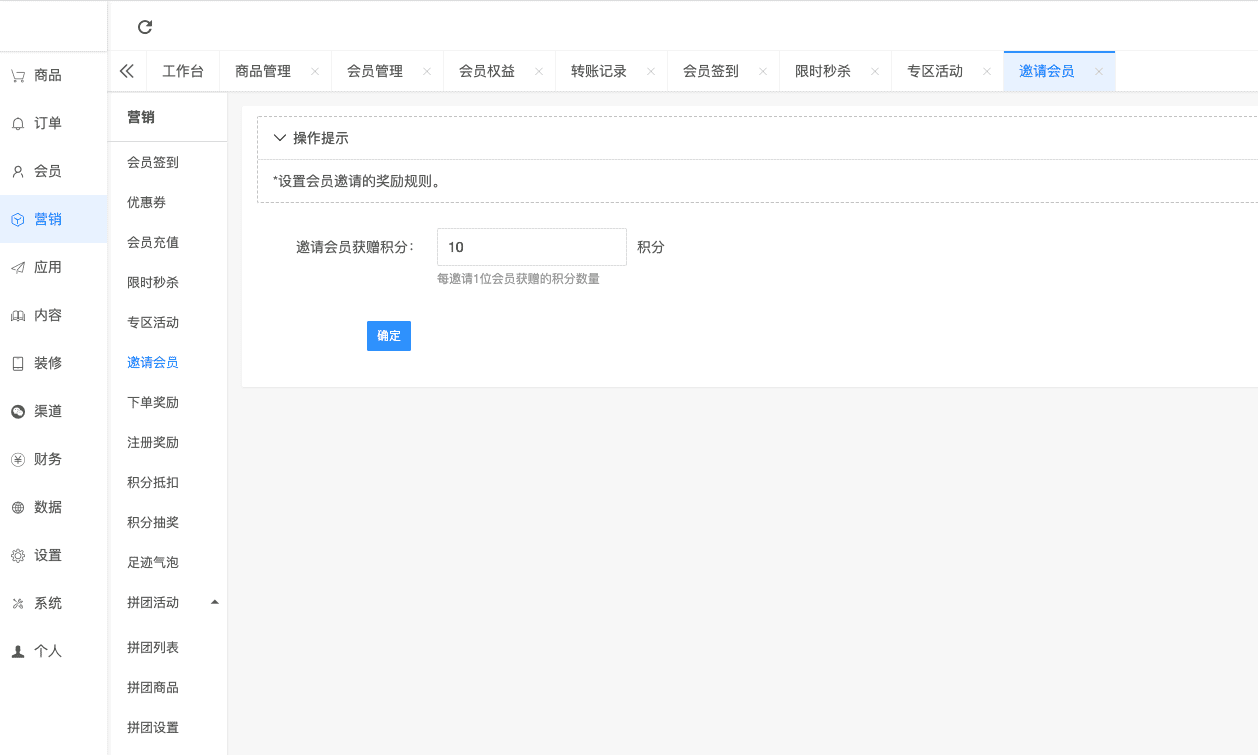Close the 转账记录 tab

(651, 71)
